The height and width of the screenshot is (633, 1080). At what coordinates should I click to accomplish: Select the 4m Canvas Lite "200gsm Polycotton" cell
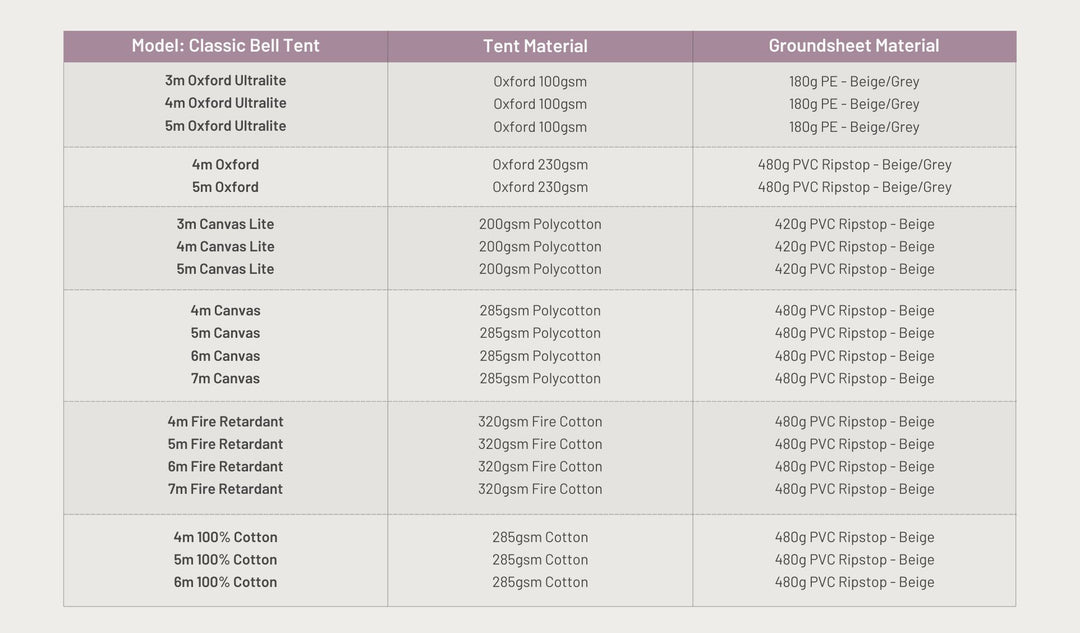540,247
